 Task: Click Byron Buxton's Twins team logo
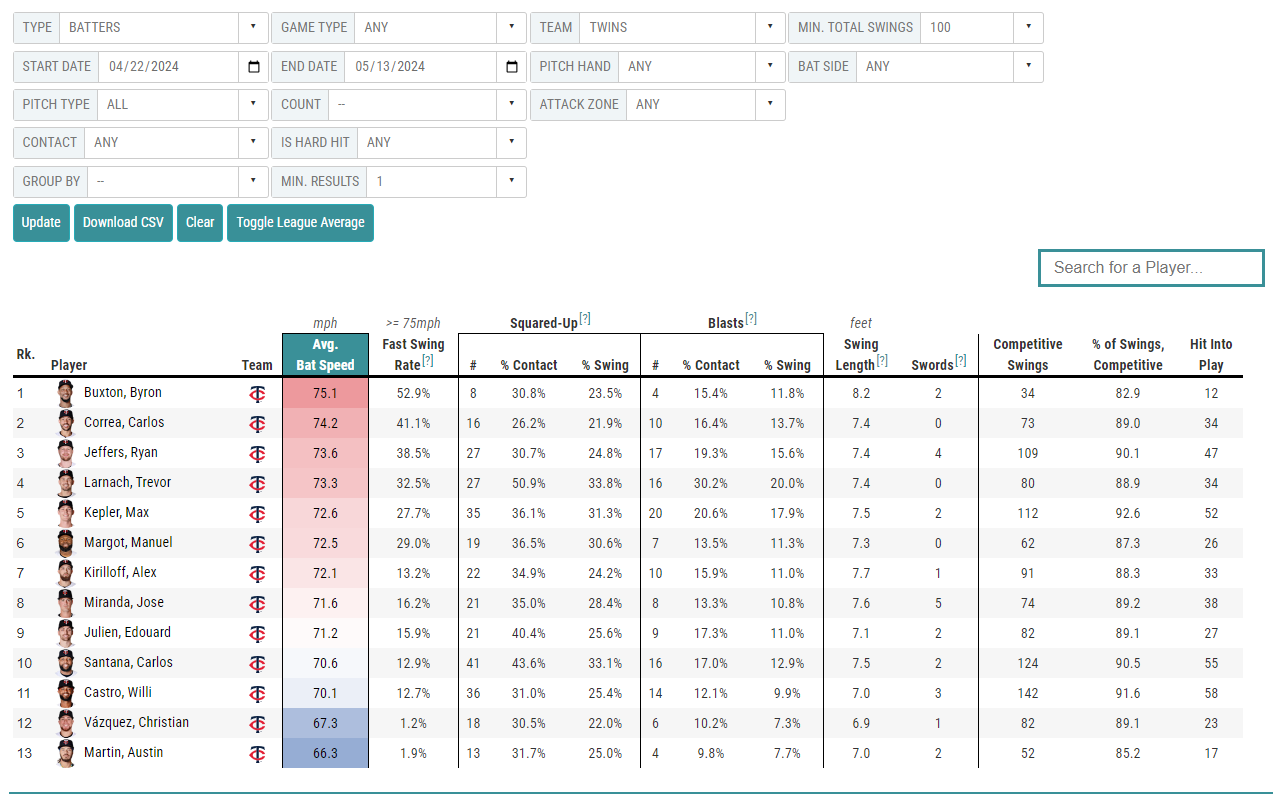pos(257,393)
